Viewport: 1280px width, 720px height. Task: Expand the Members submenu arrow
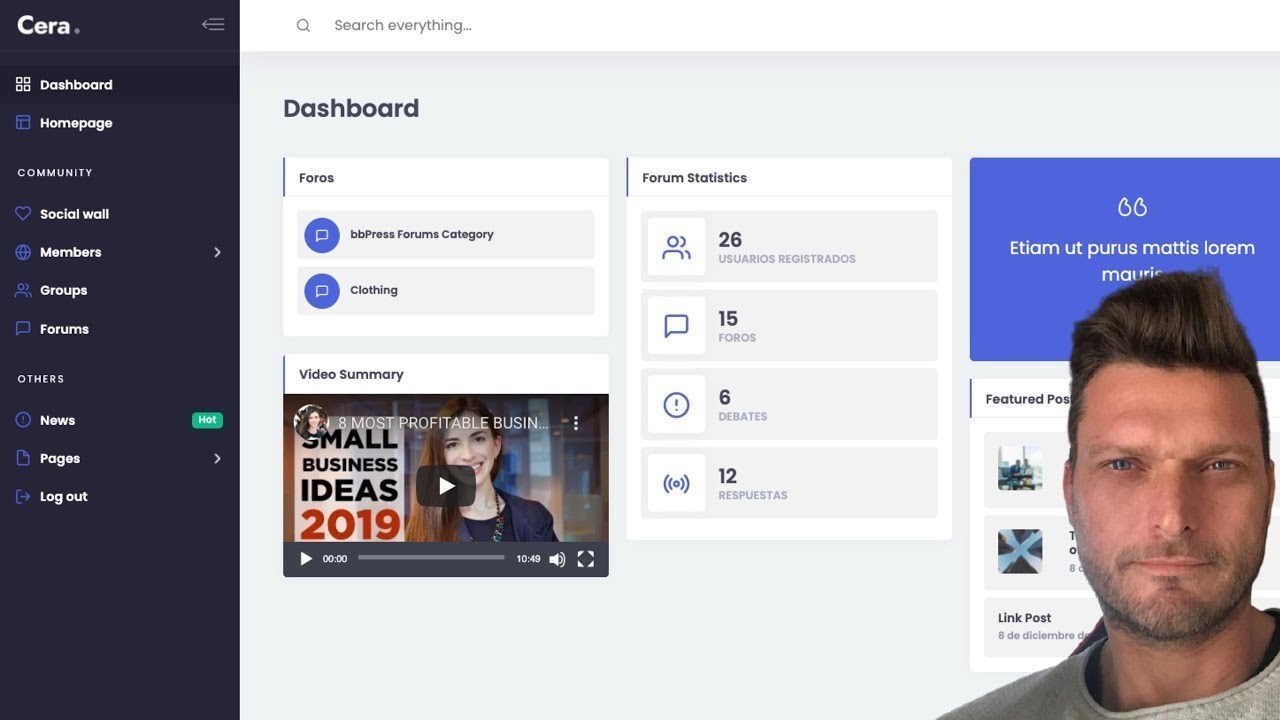click(217, 252)
